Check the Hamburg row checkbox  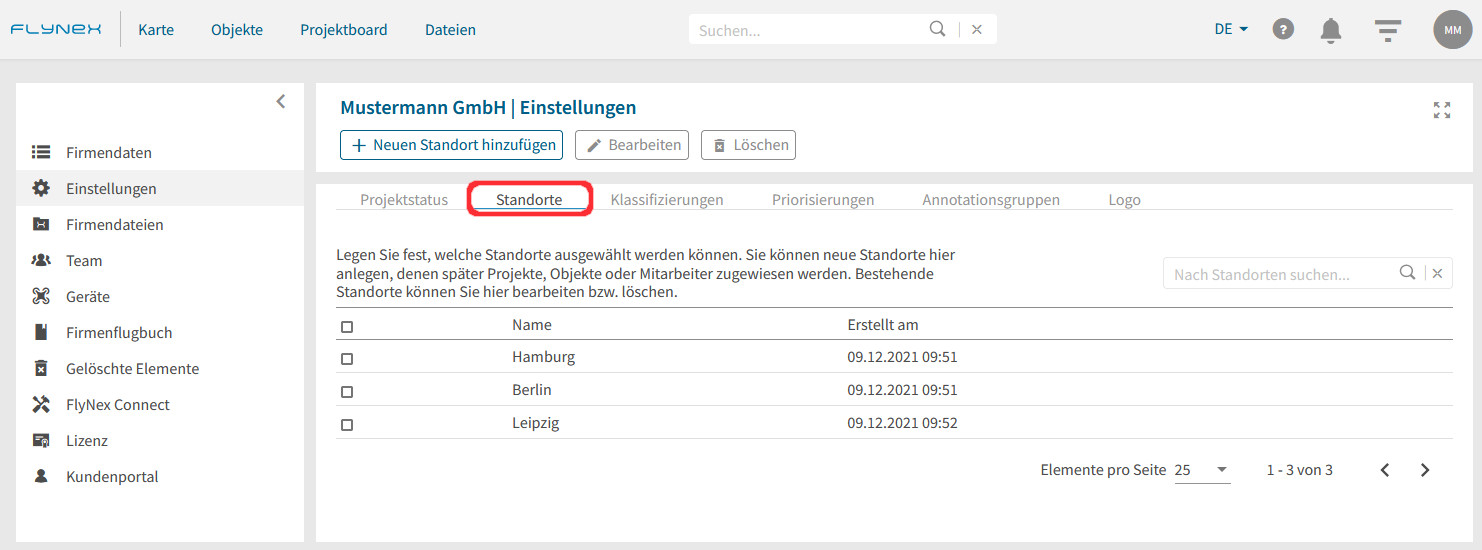[347, 358]
